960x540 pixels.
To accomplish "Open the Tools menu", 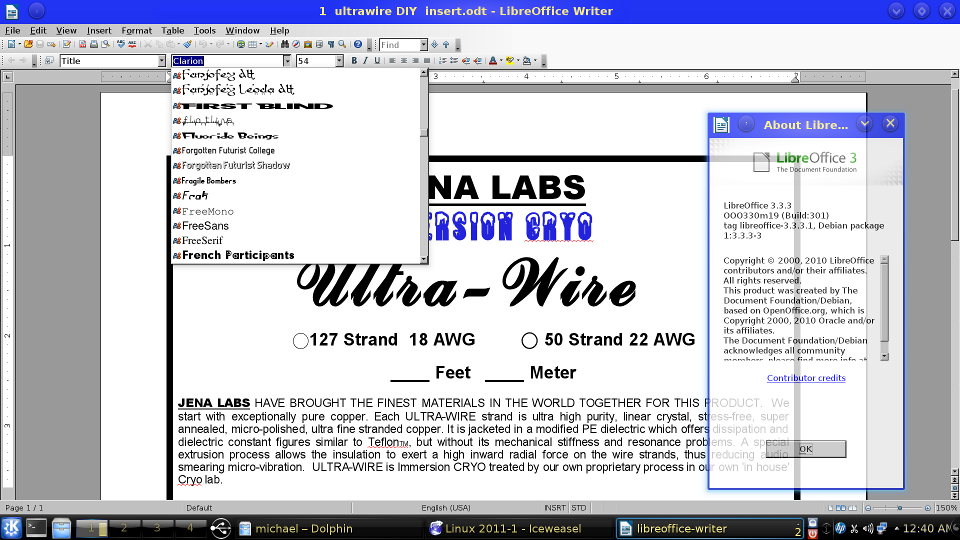I will tap(204, 31).
